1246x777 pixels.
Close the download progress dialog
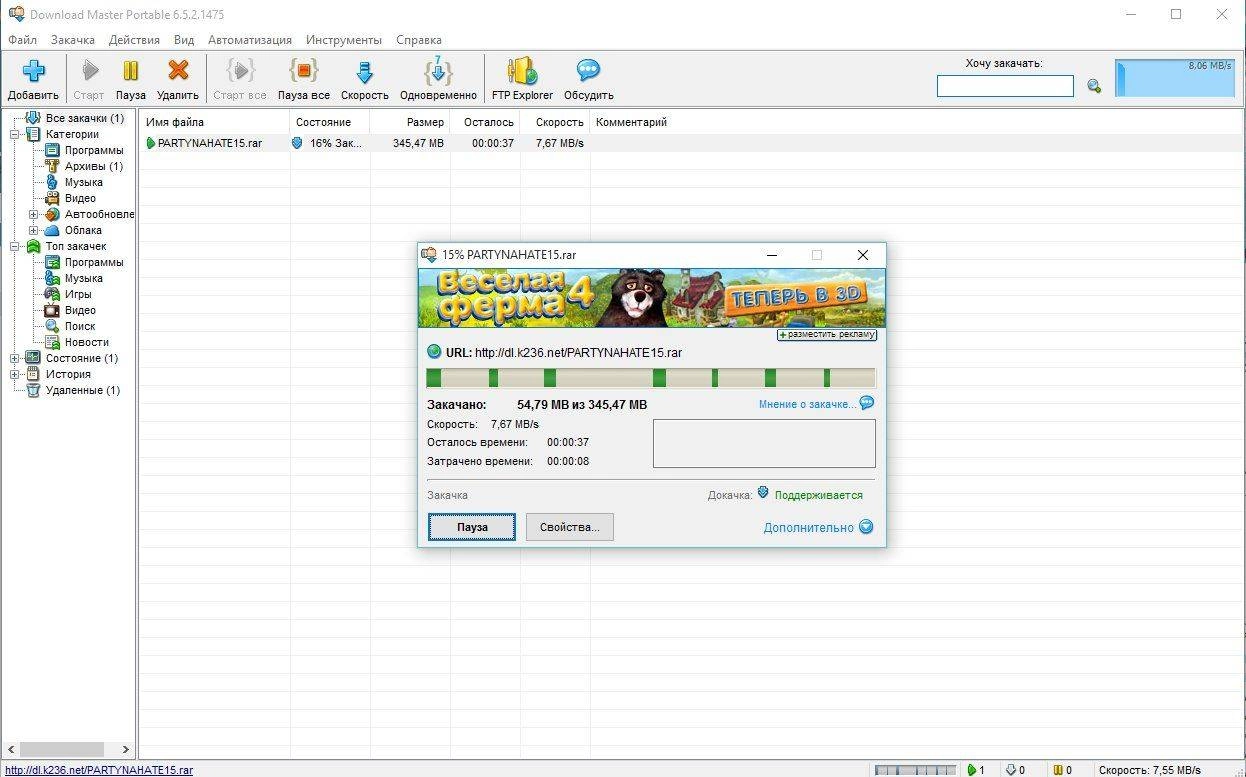click(x=863, y=255)
